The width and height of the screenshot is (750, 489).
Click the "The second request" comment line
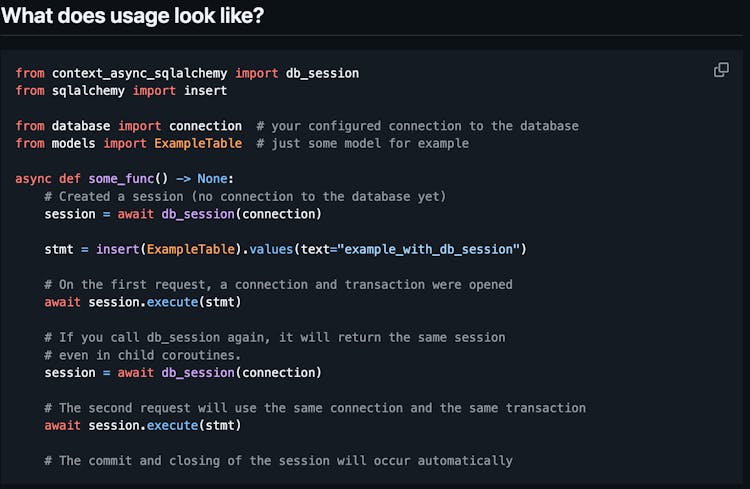pyautogui.click(x=315, y=408)
